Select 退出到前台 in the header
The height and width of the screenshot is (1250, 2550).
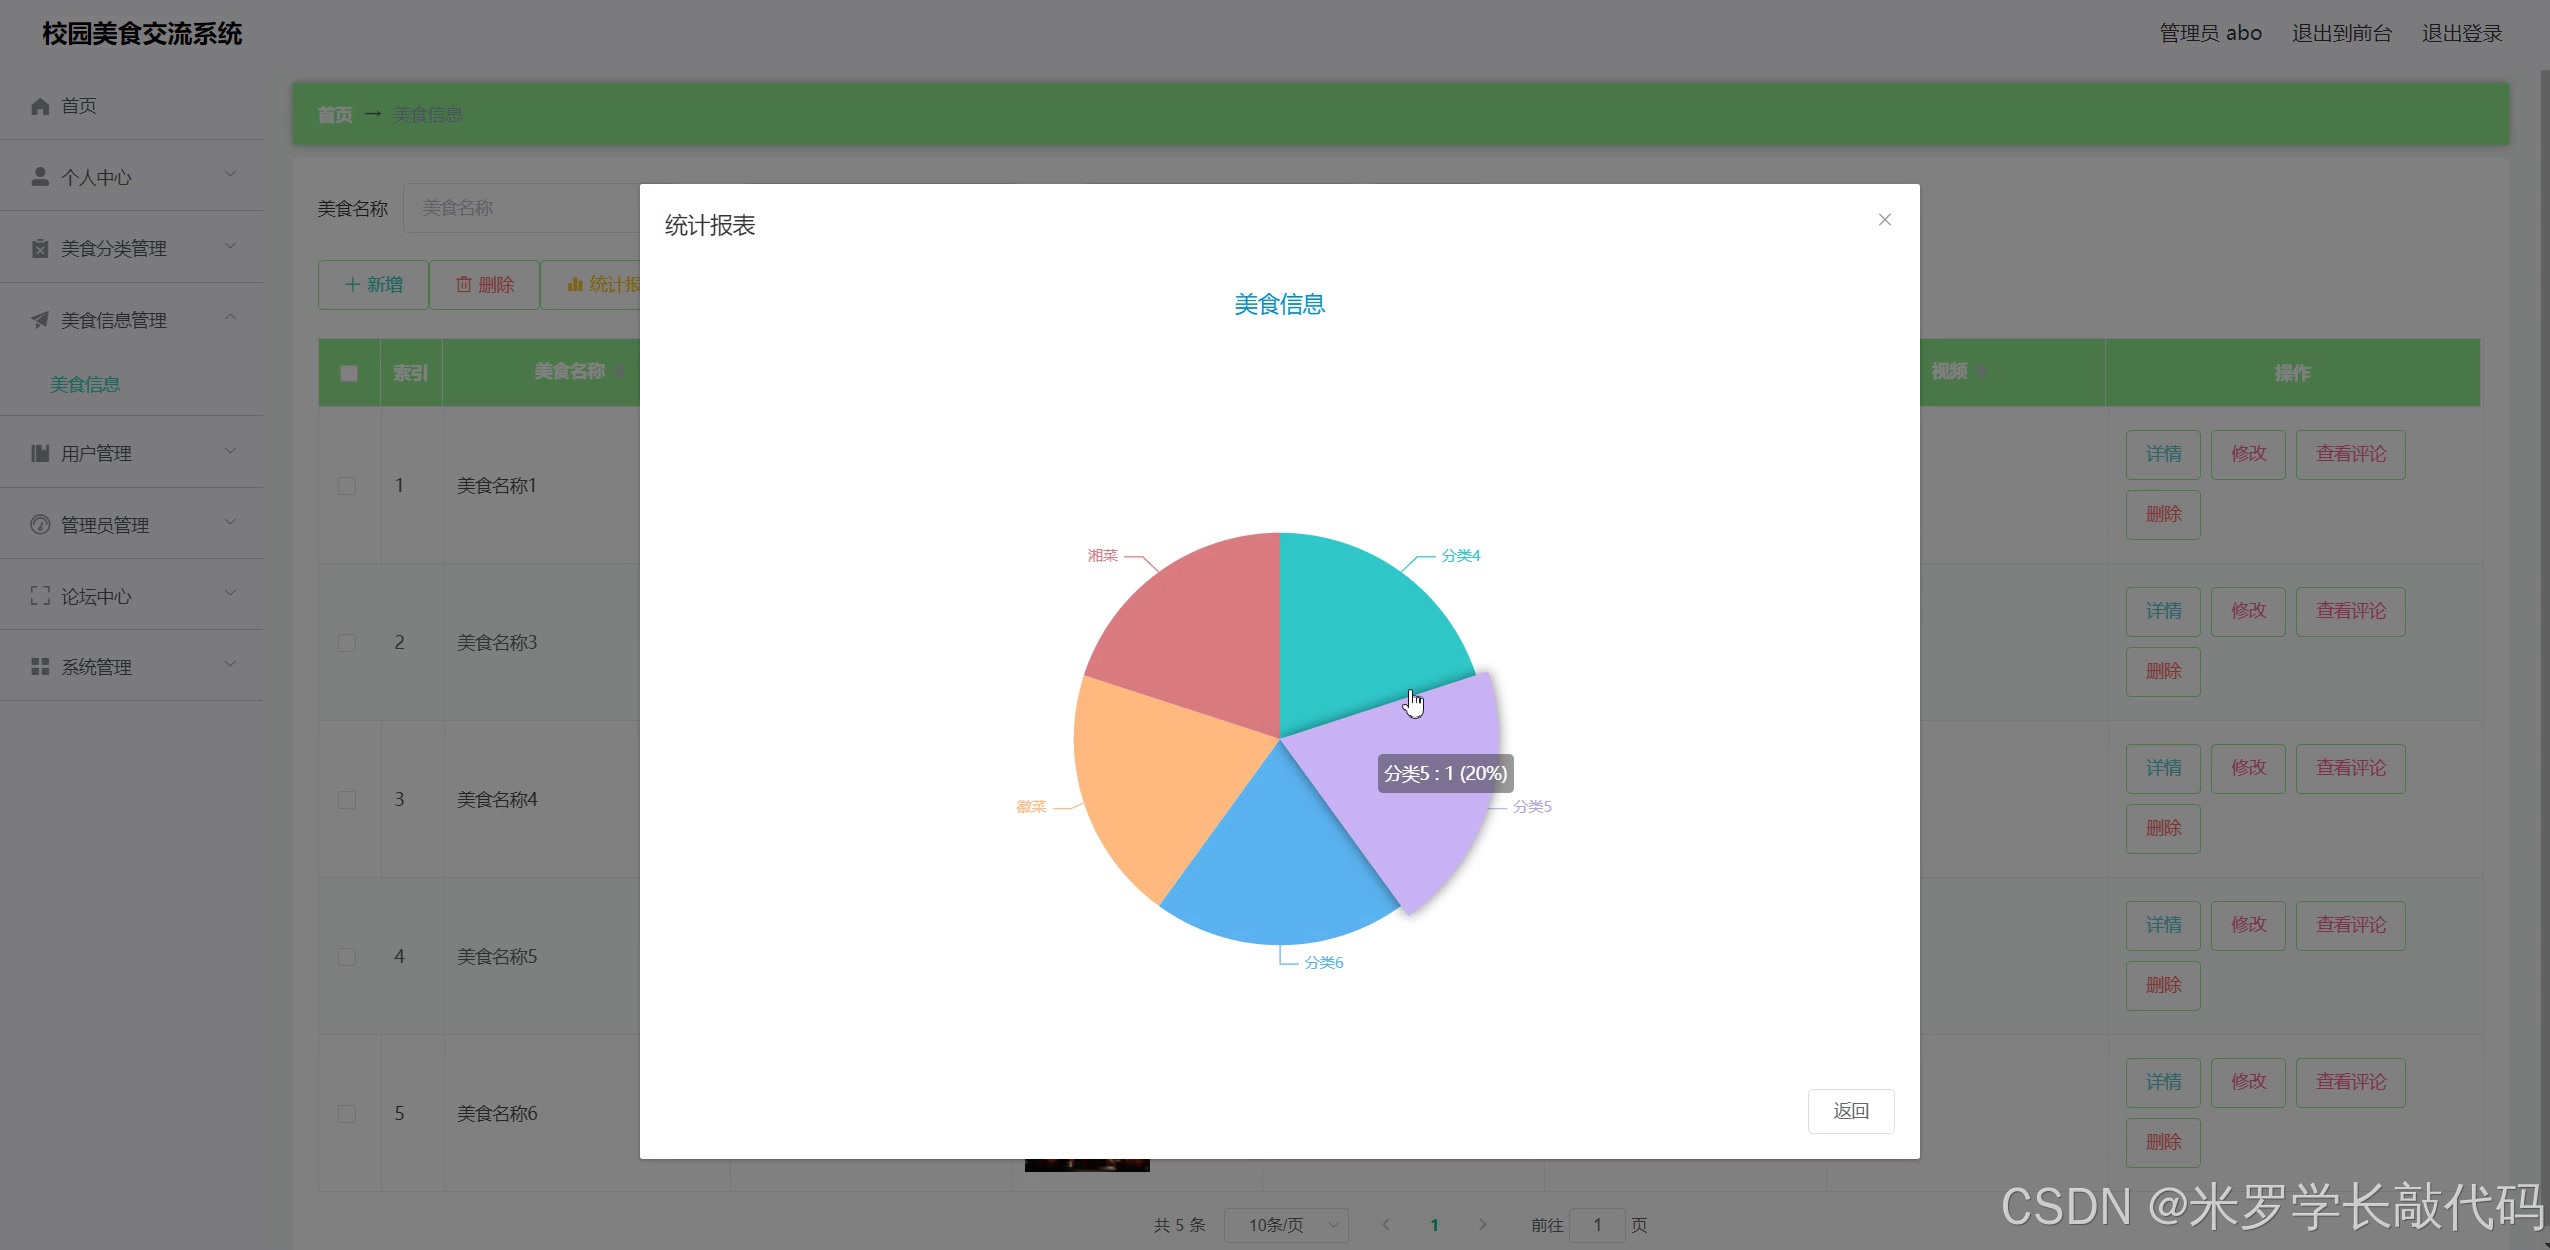2339,33
